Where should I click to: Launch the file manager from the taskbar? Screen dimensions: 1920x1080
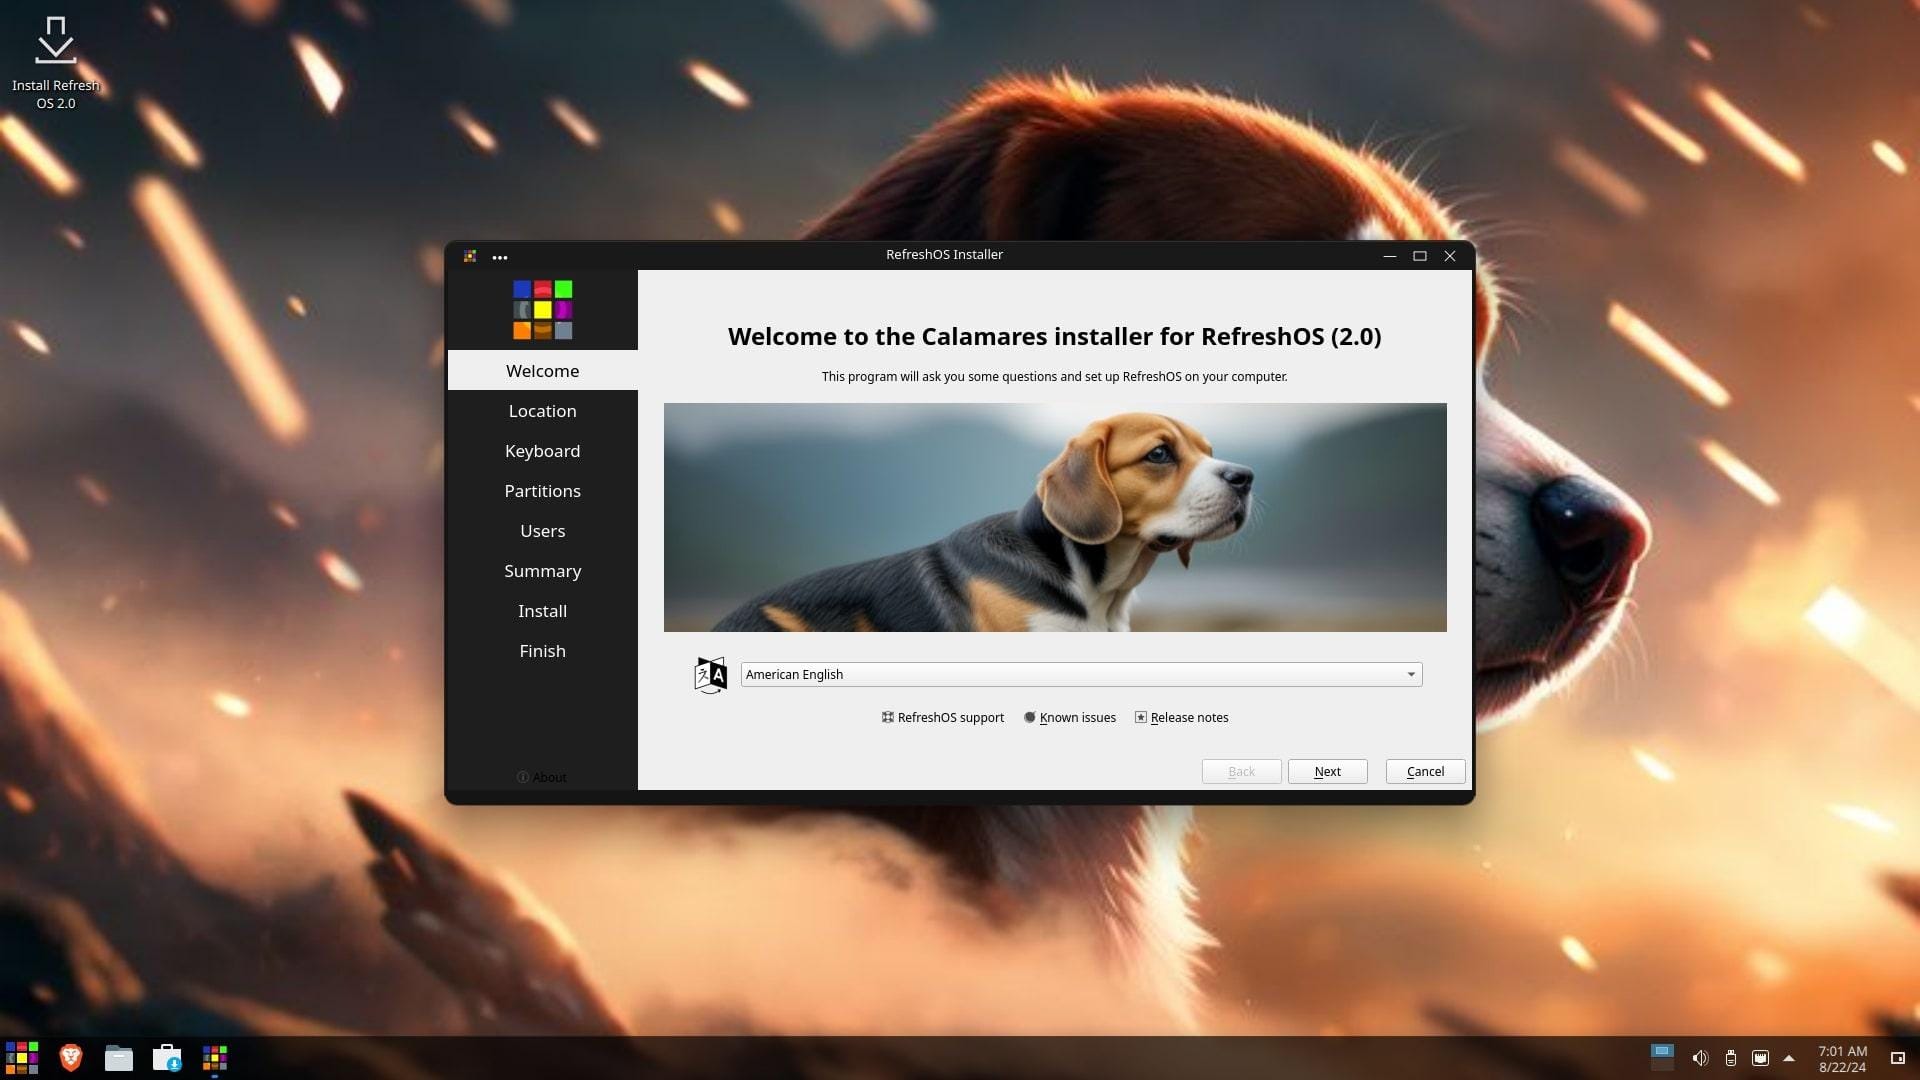[118, 1058]
